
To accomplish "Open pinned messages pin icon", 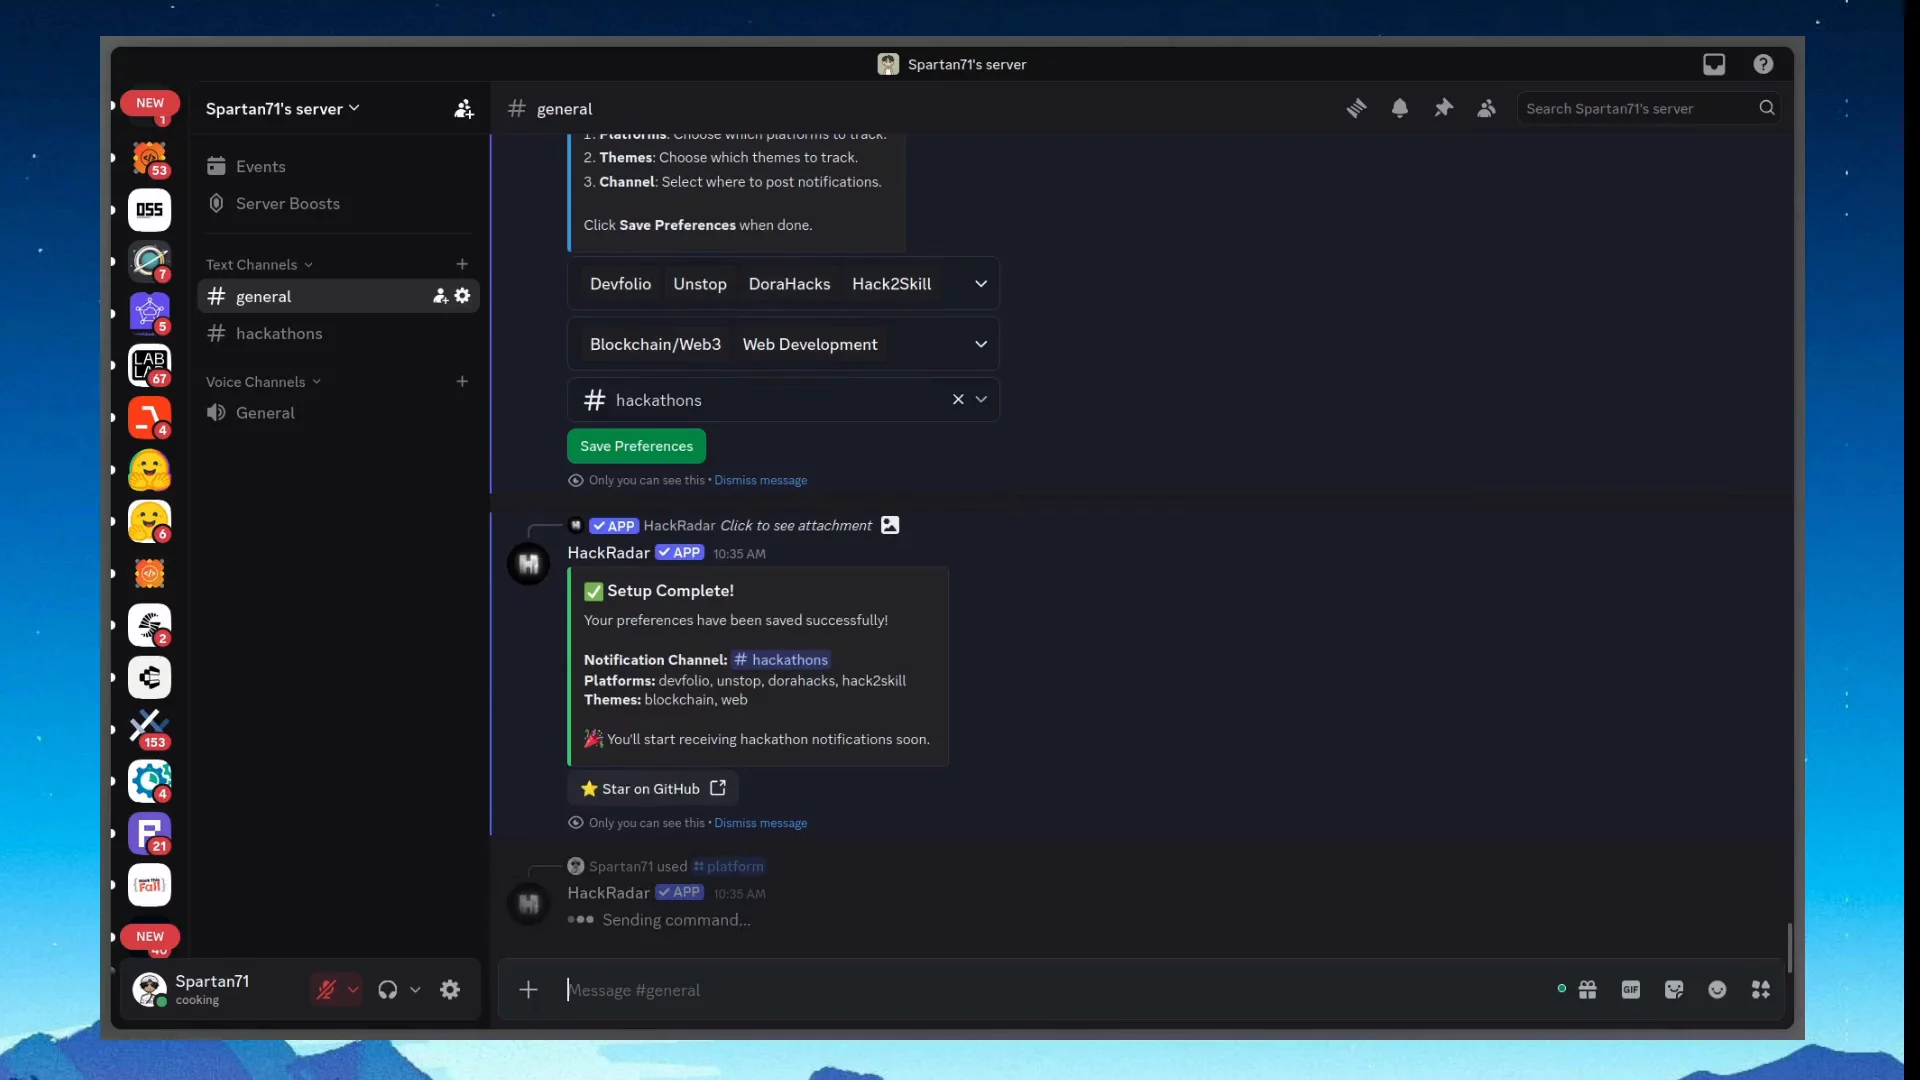I will click(x=1443, y=108).
